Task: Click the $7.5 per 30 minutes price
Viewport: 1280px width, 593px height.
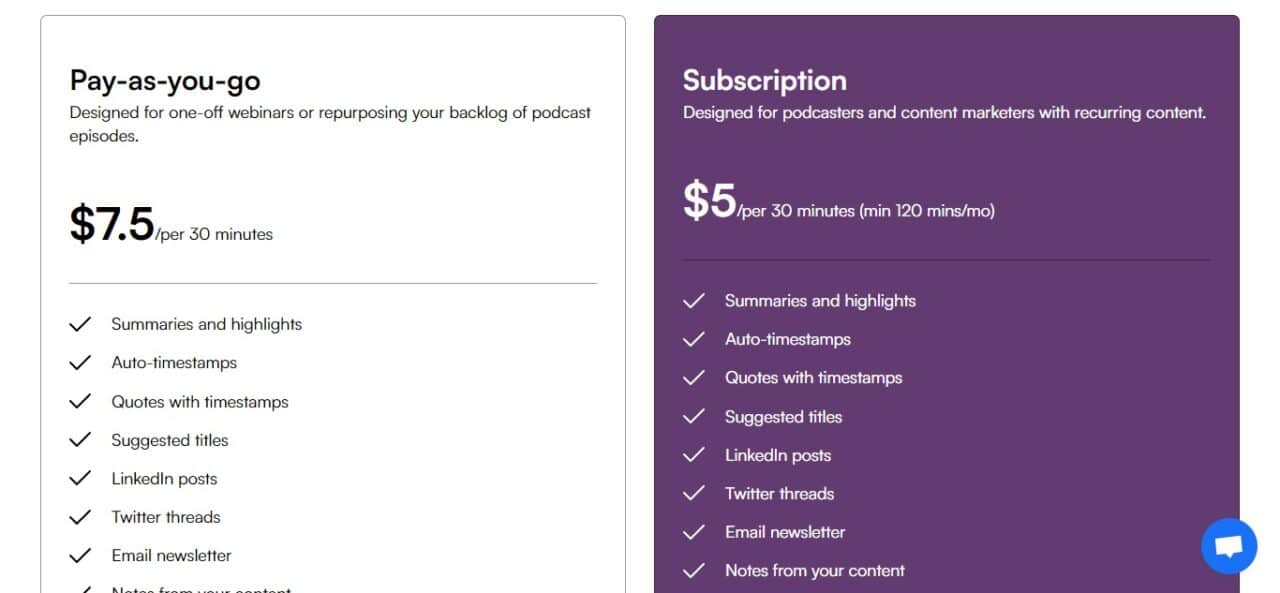Action: coord(171,225)
